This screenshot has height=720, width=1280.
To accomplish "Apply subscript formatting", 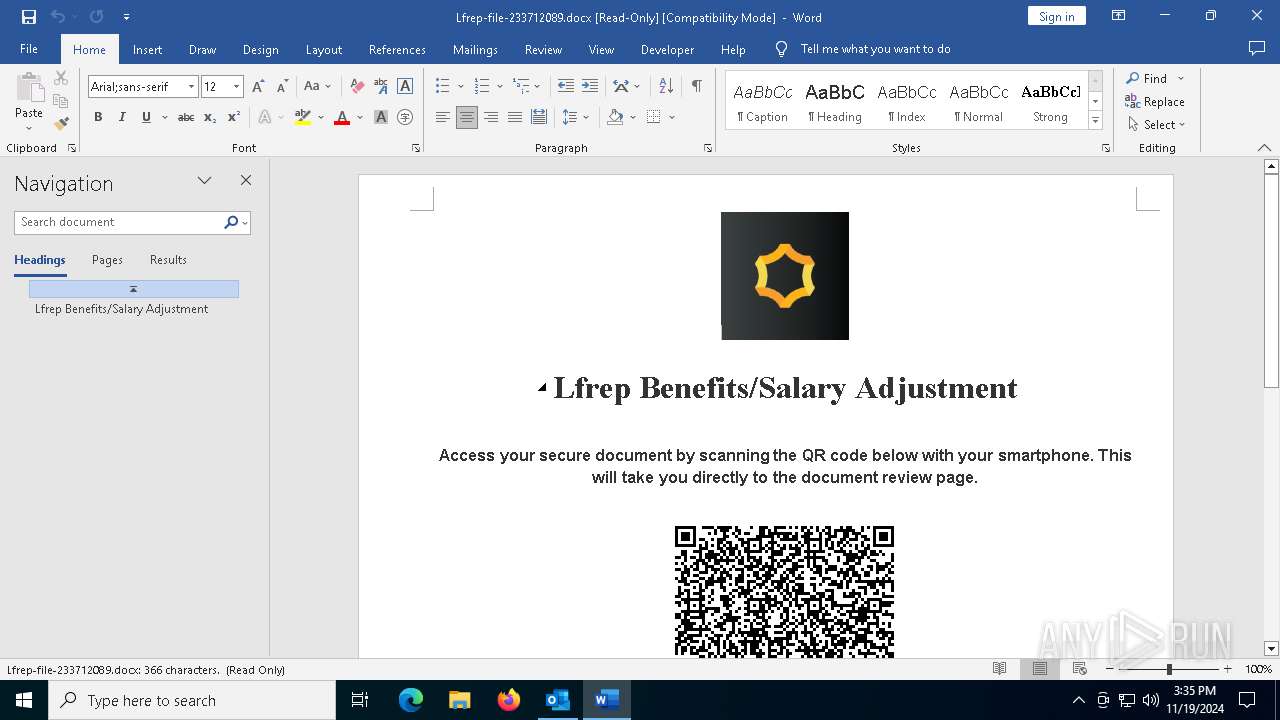I will (x=210, y=117).
